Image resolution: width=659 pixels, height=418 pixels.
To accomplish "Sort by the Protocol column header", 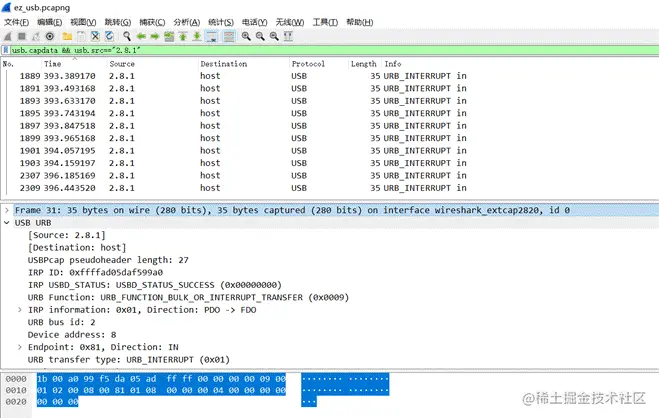I will [319, 64].
